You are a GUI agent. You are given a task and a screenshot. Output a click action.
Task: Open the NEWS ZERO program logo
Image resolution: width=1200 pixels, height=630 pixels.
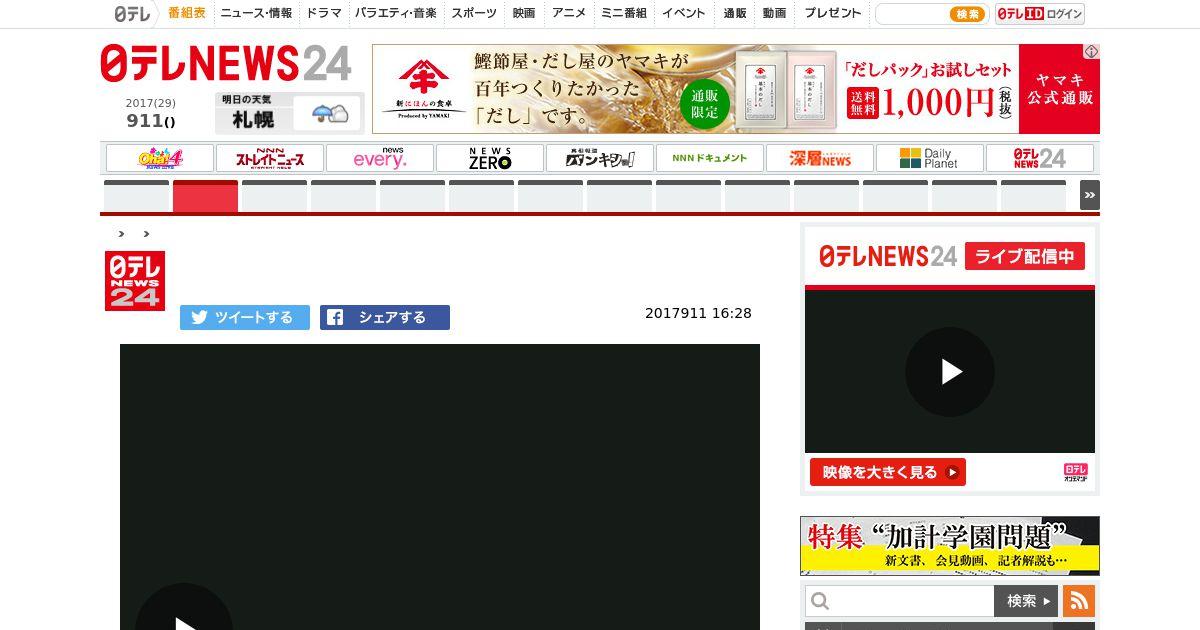coord(490,158)
